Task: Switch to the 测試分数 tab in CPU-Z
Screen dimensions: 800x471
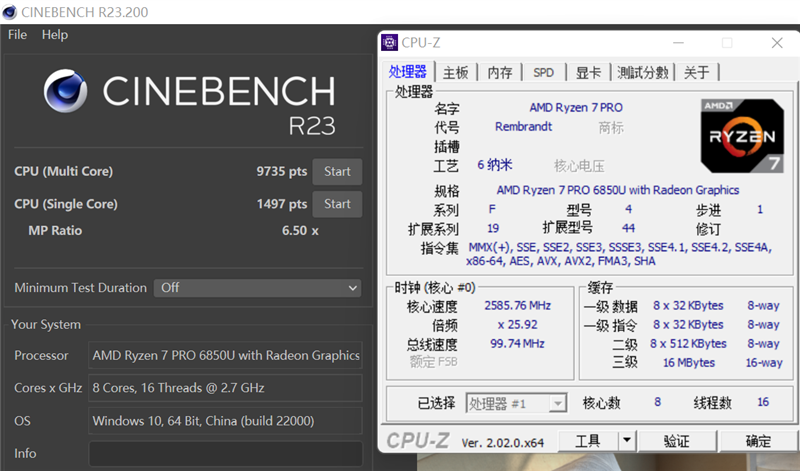Action: pos(643,72)
